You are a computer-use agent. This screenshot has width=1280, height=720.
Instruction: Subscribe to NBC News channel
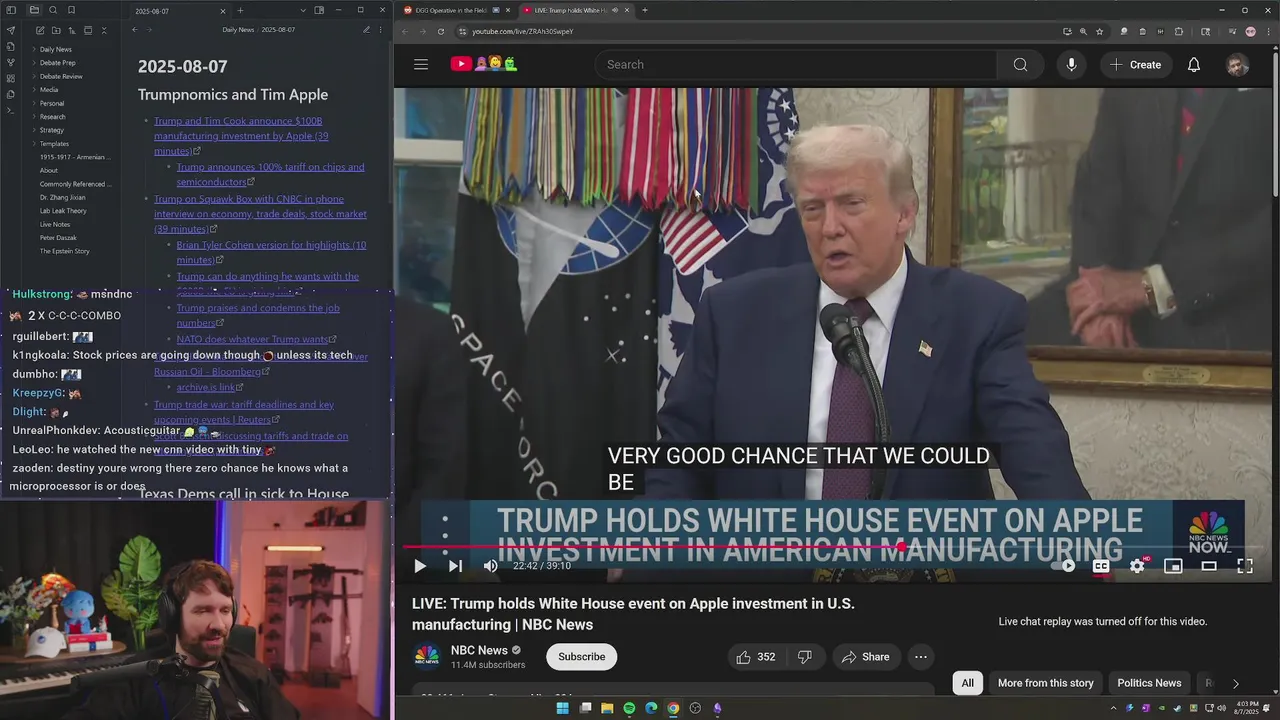tap(581, 657)
